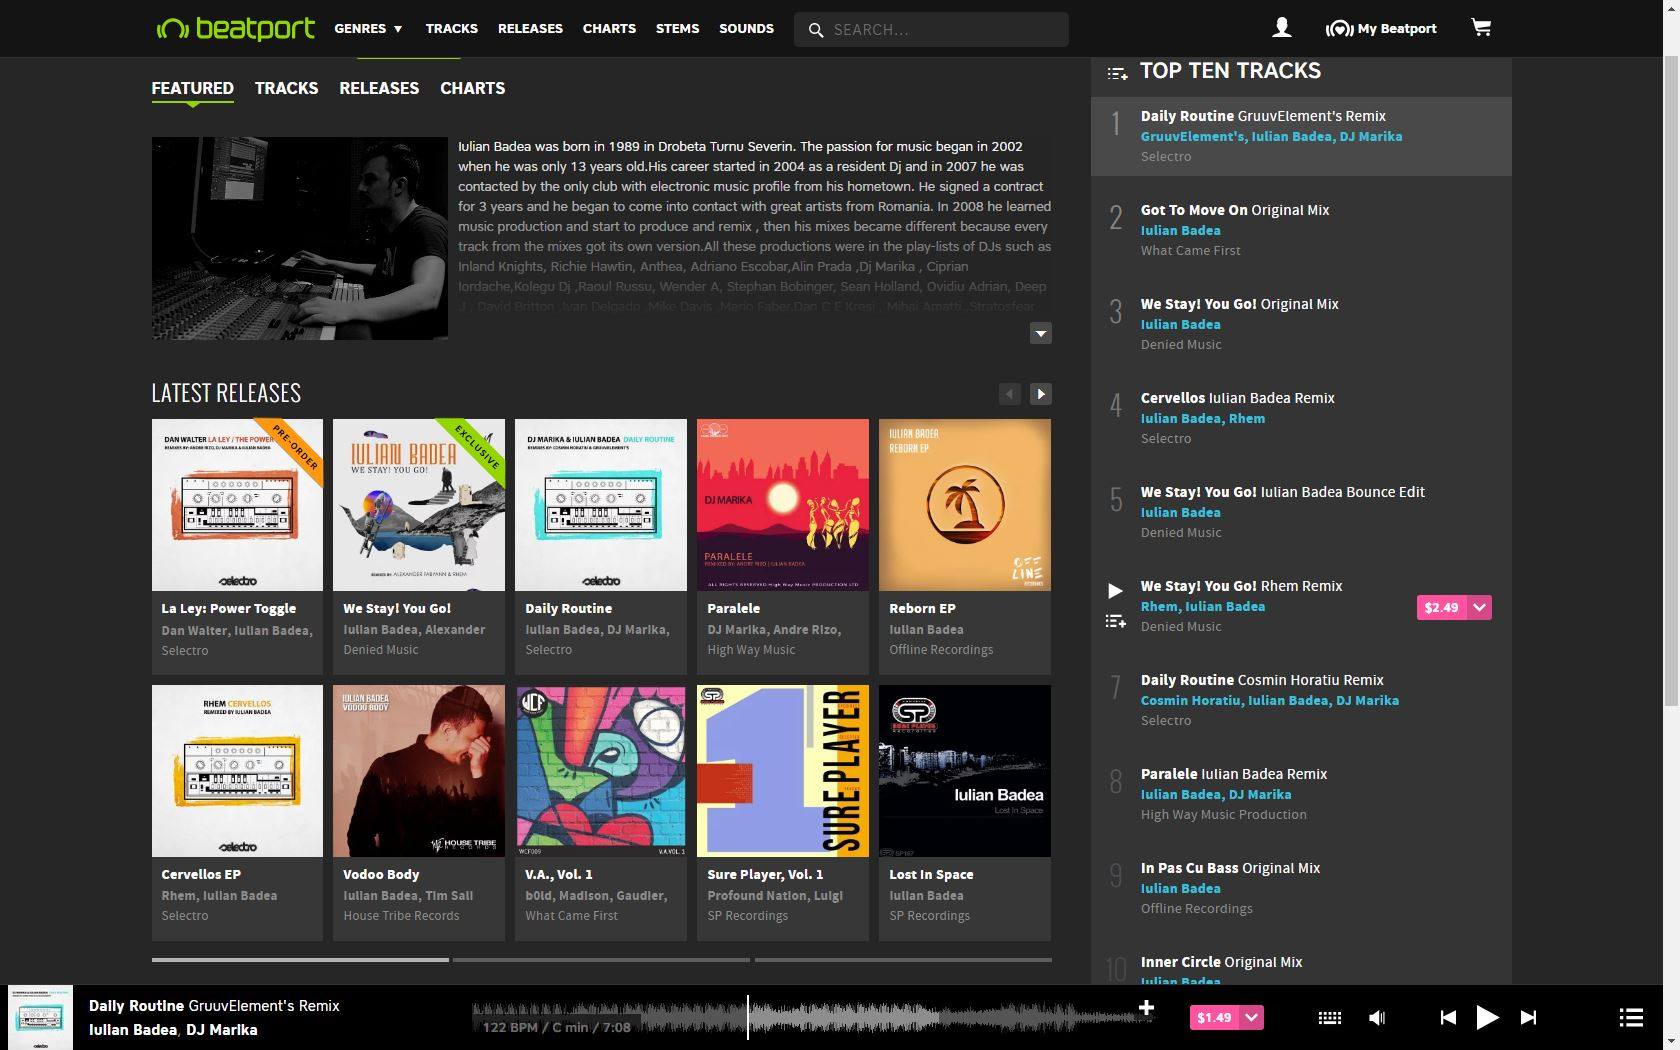
Task: Skip to previous track in player
Action: point(1448,1018)
